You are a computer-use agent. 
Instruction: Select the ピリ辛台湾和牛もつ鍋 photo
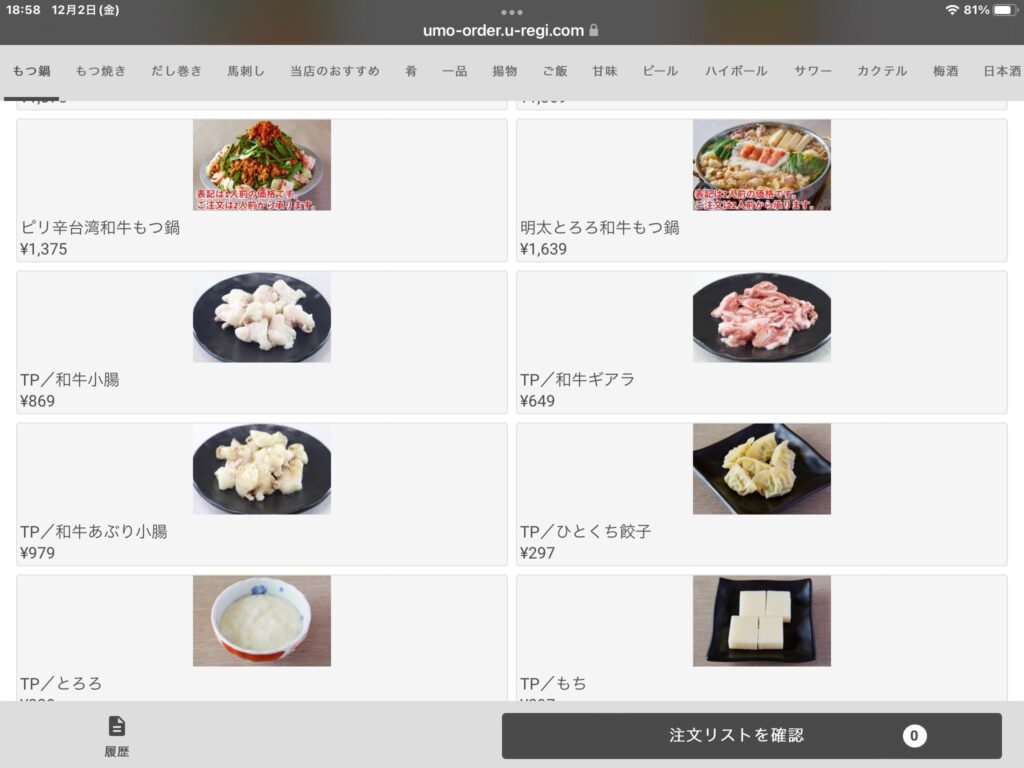[x=262, y=165]
